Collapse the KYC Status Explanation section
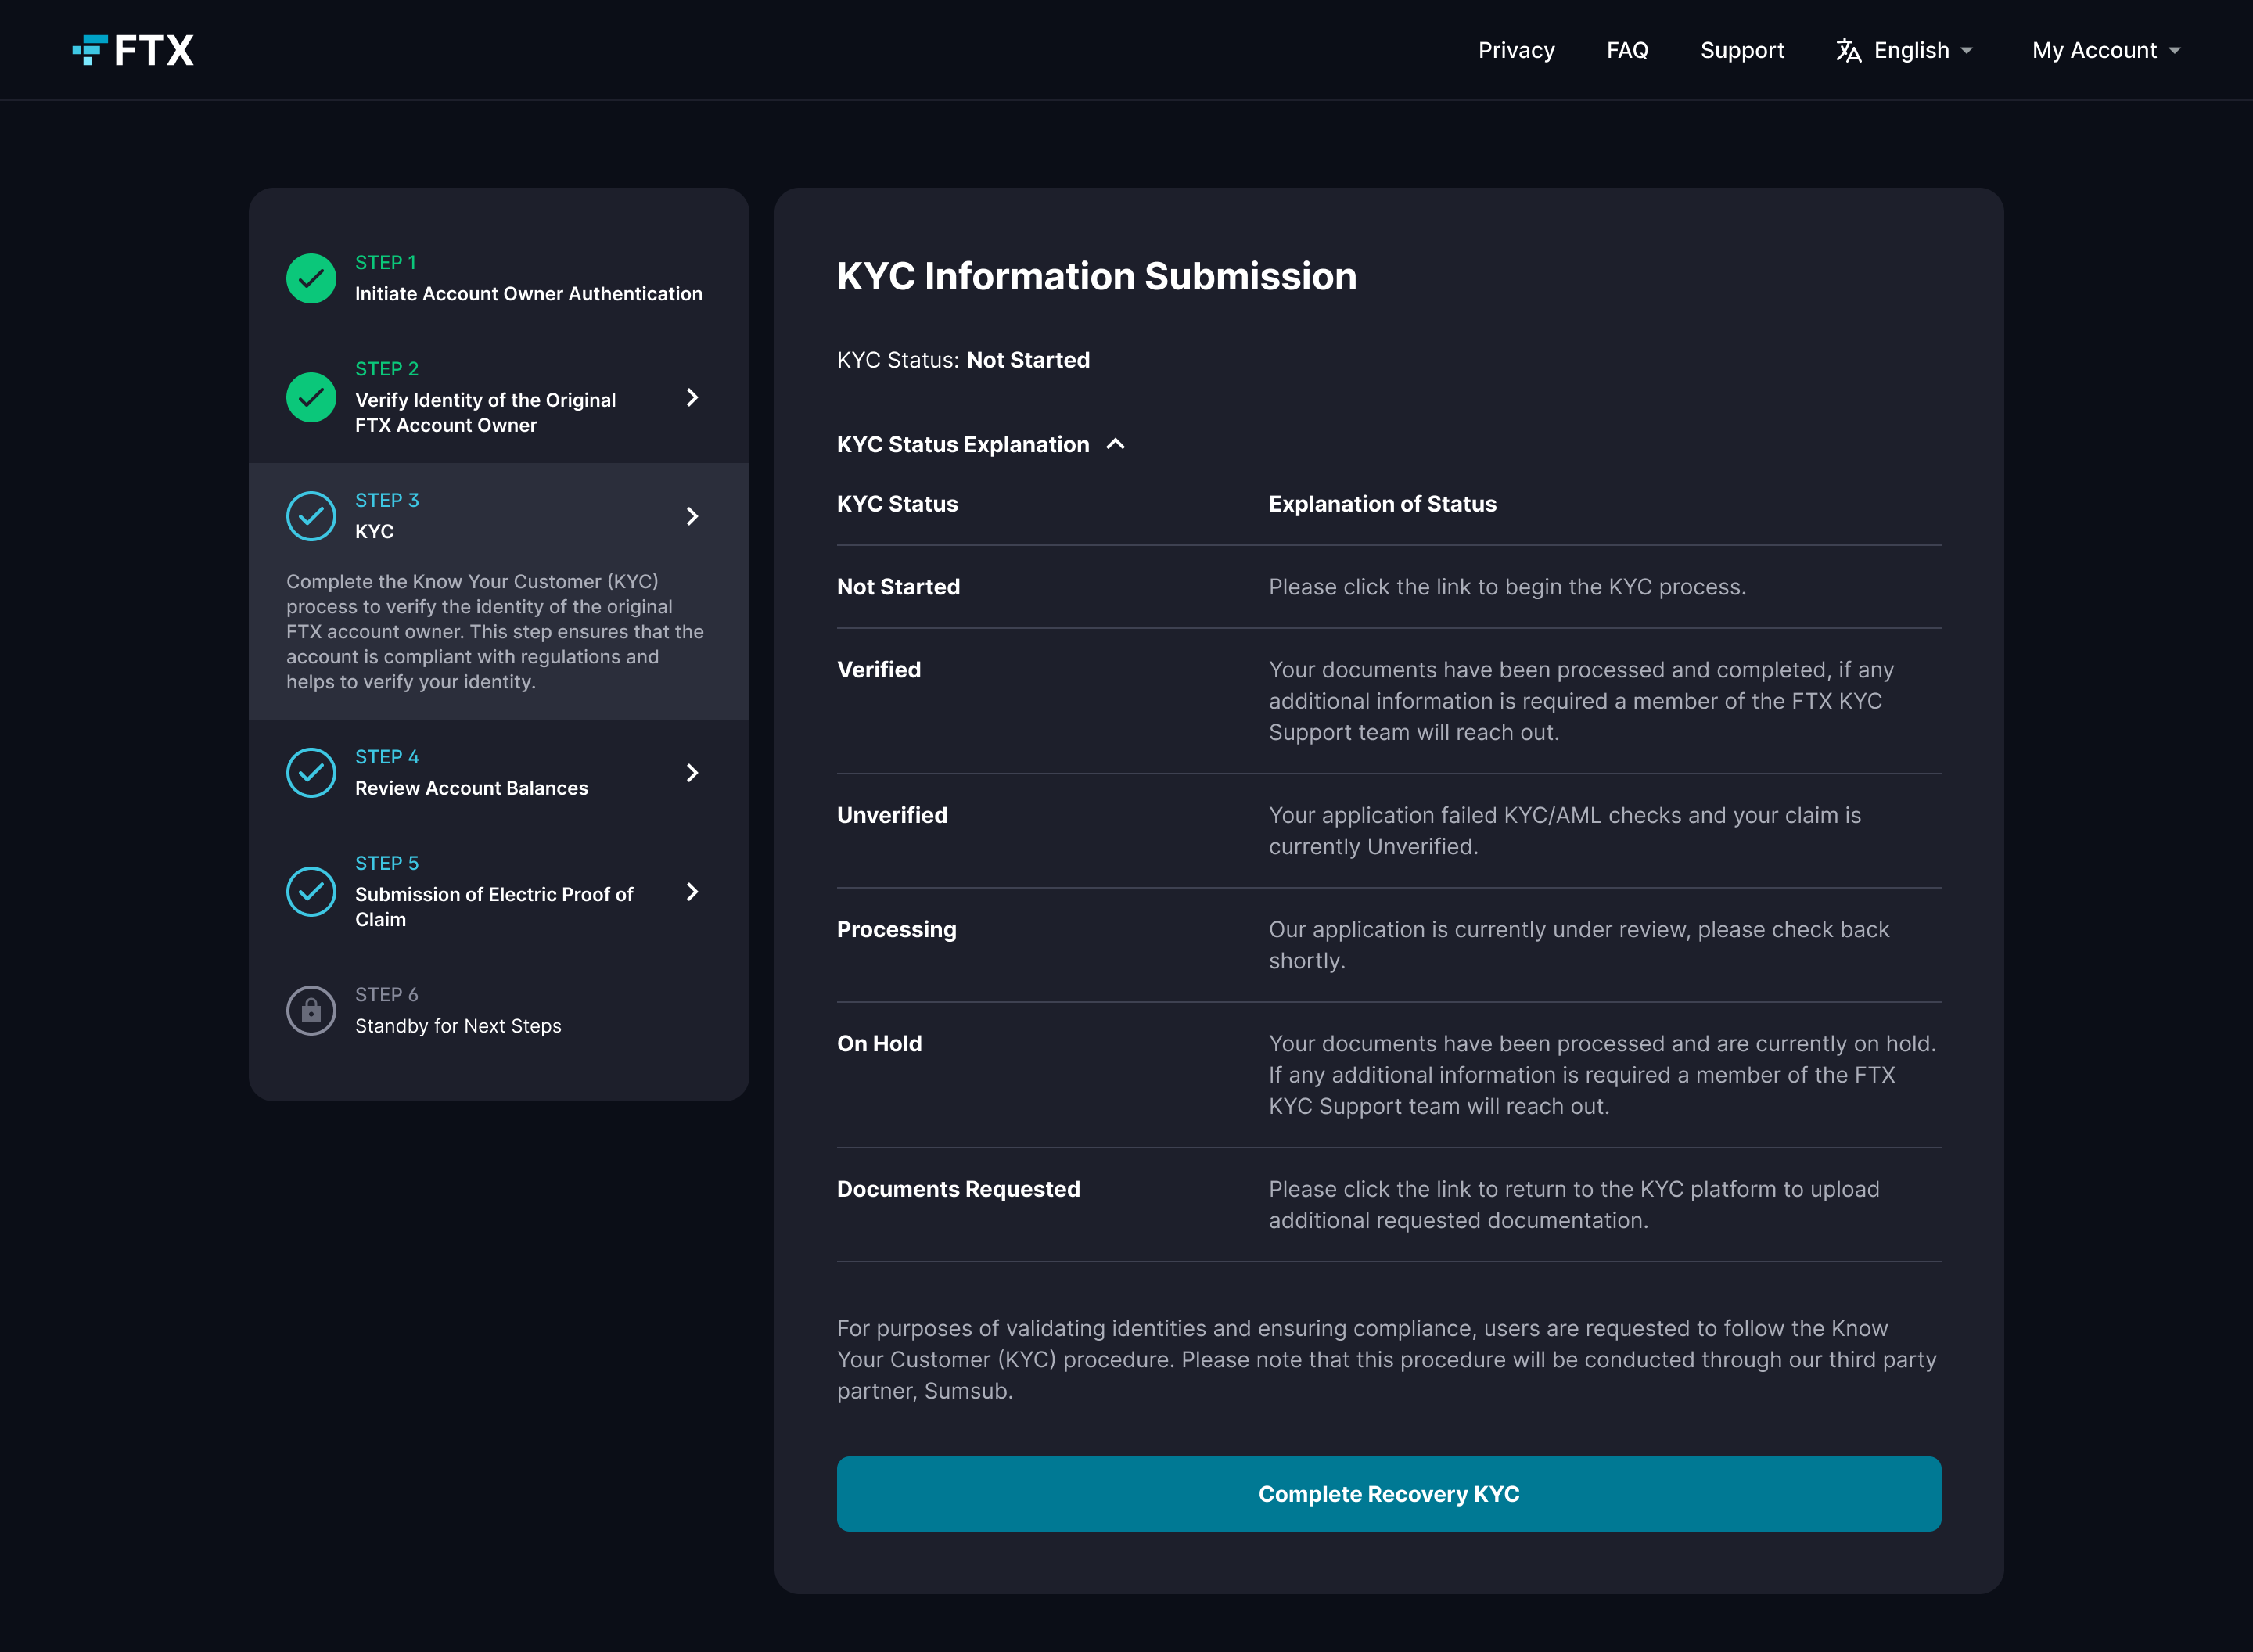Viewport: 2253px width, 1652px height. 1116,444
